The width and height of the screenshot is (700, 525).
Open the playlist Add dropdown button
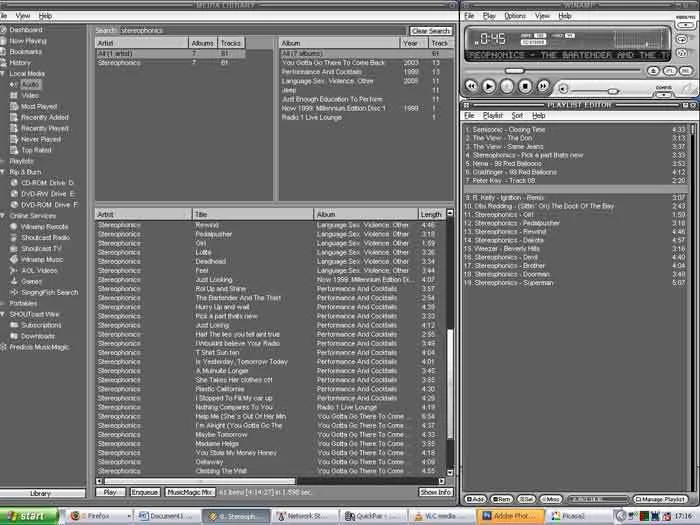click(475, 499)
